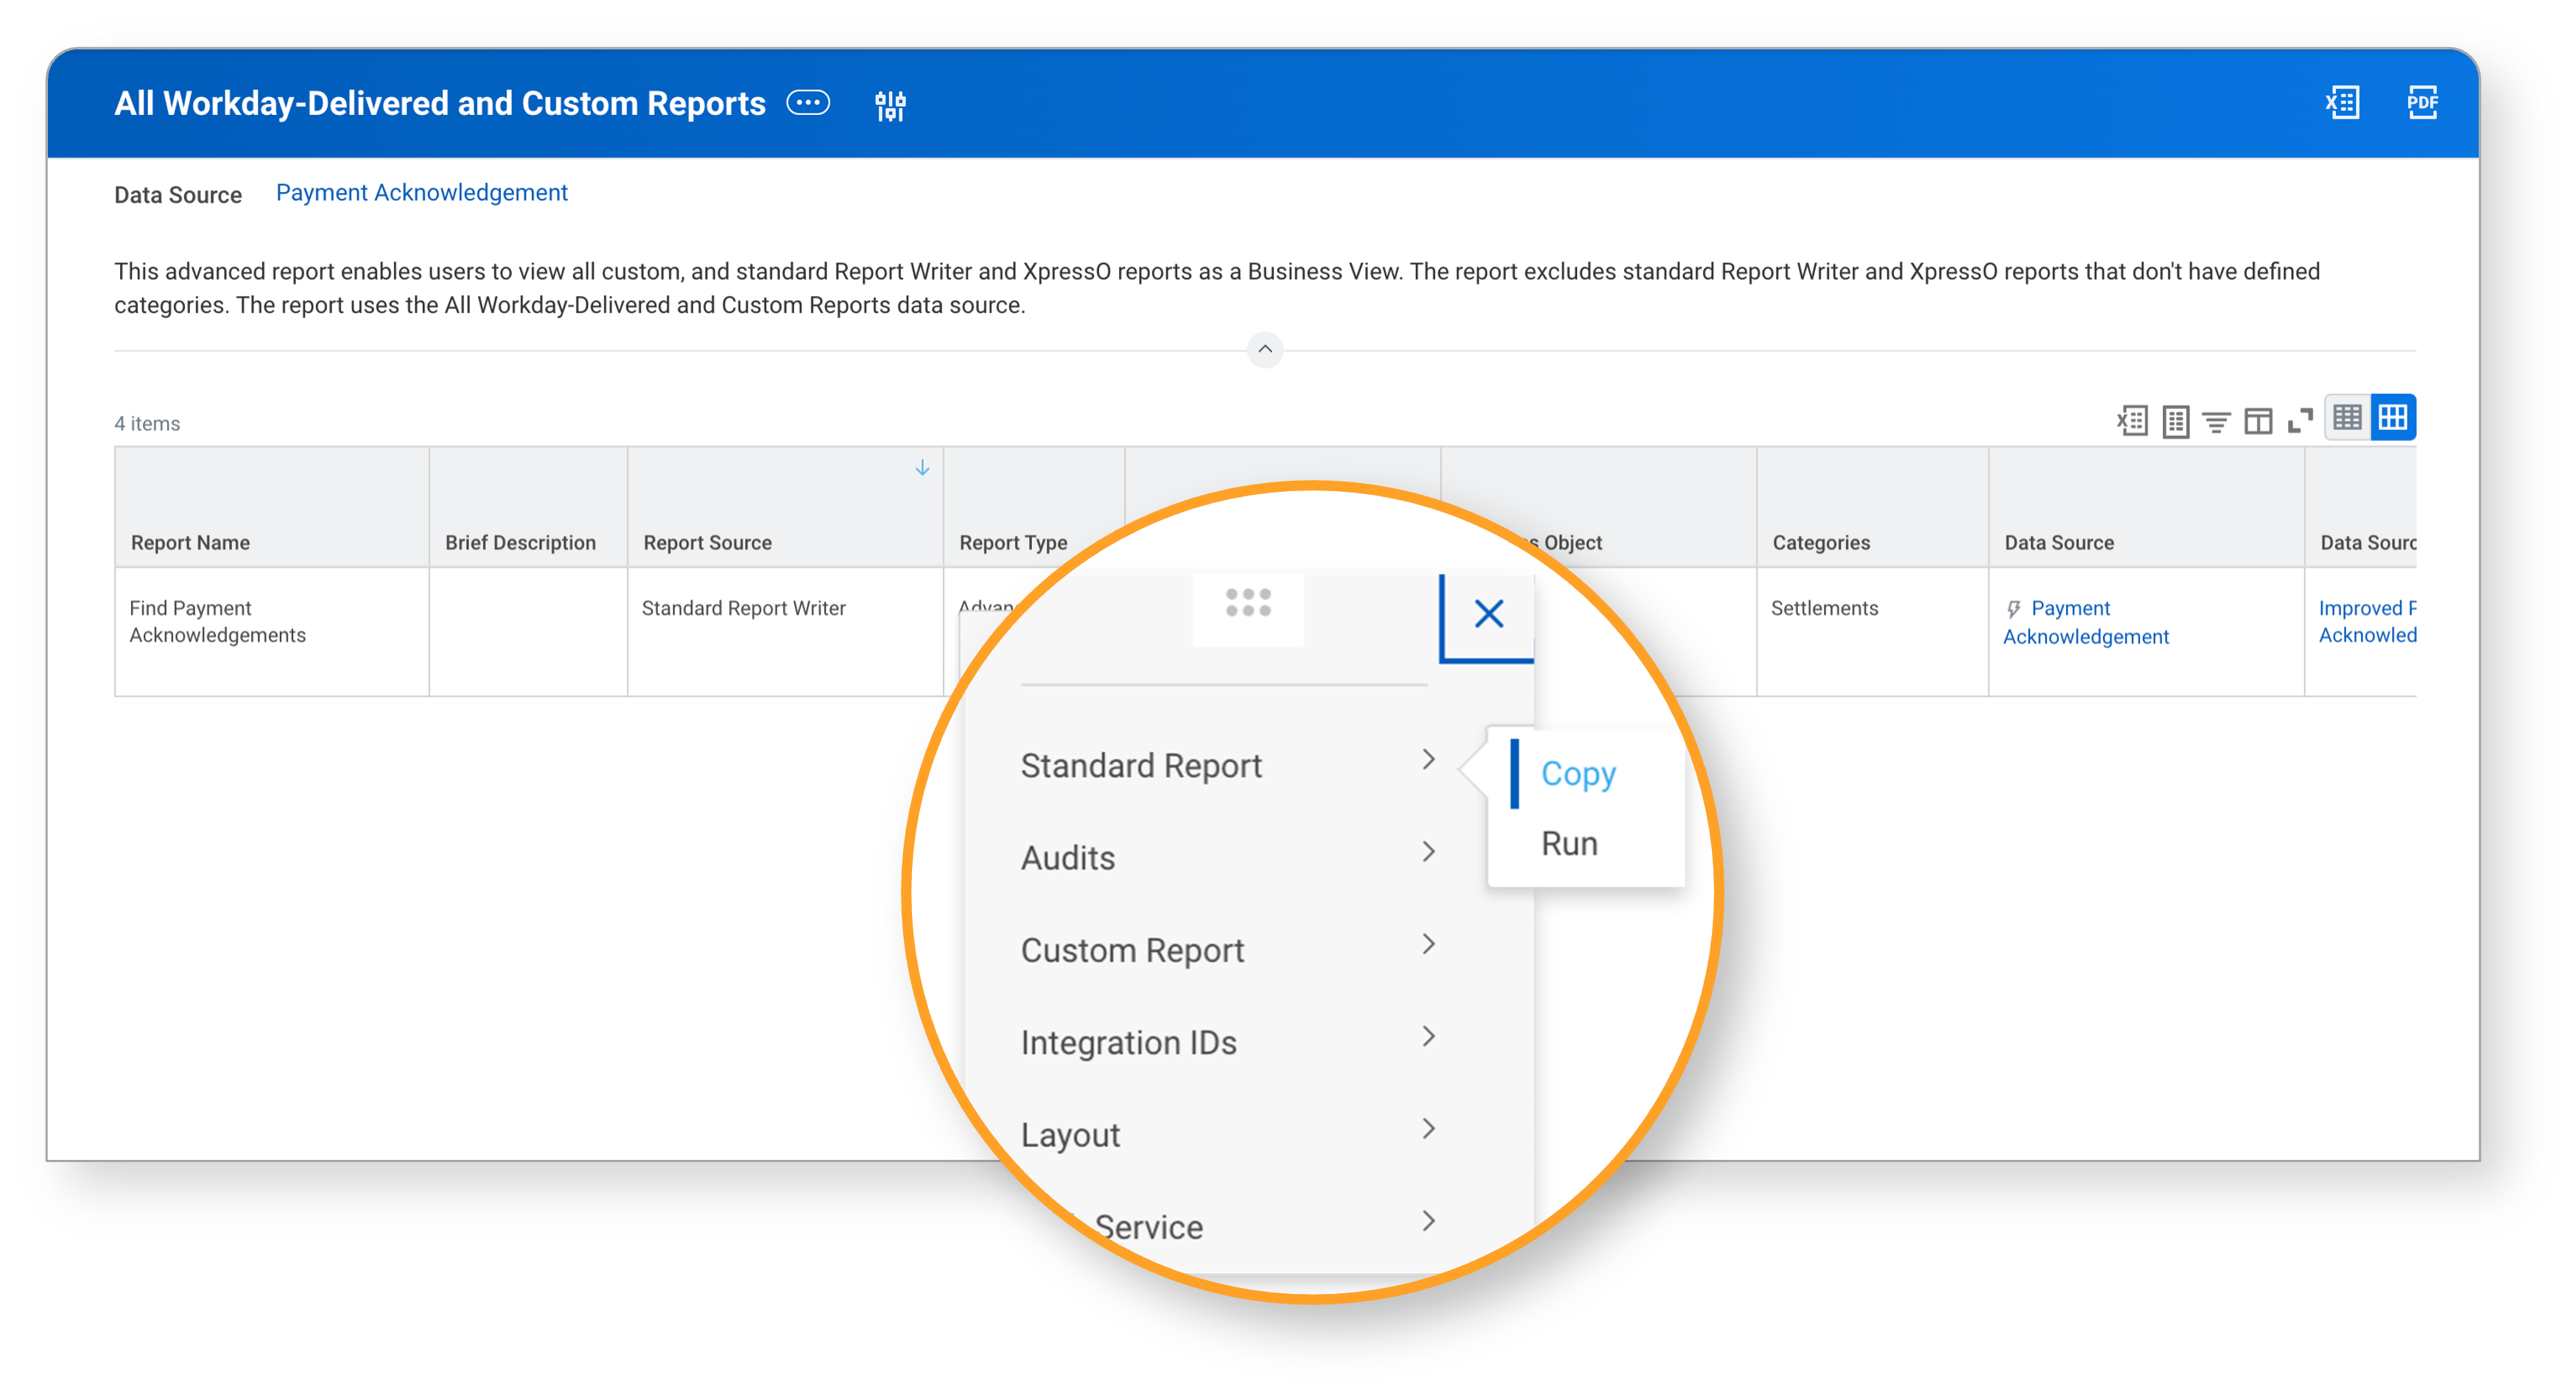Viewport: 2576px width, 1397px height.
Task: Open the related actions ellipsis beside report title
Action: click(808, 103)
